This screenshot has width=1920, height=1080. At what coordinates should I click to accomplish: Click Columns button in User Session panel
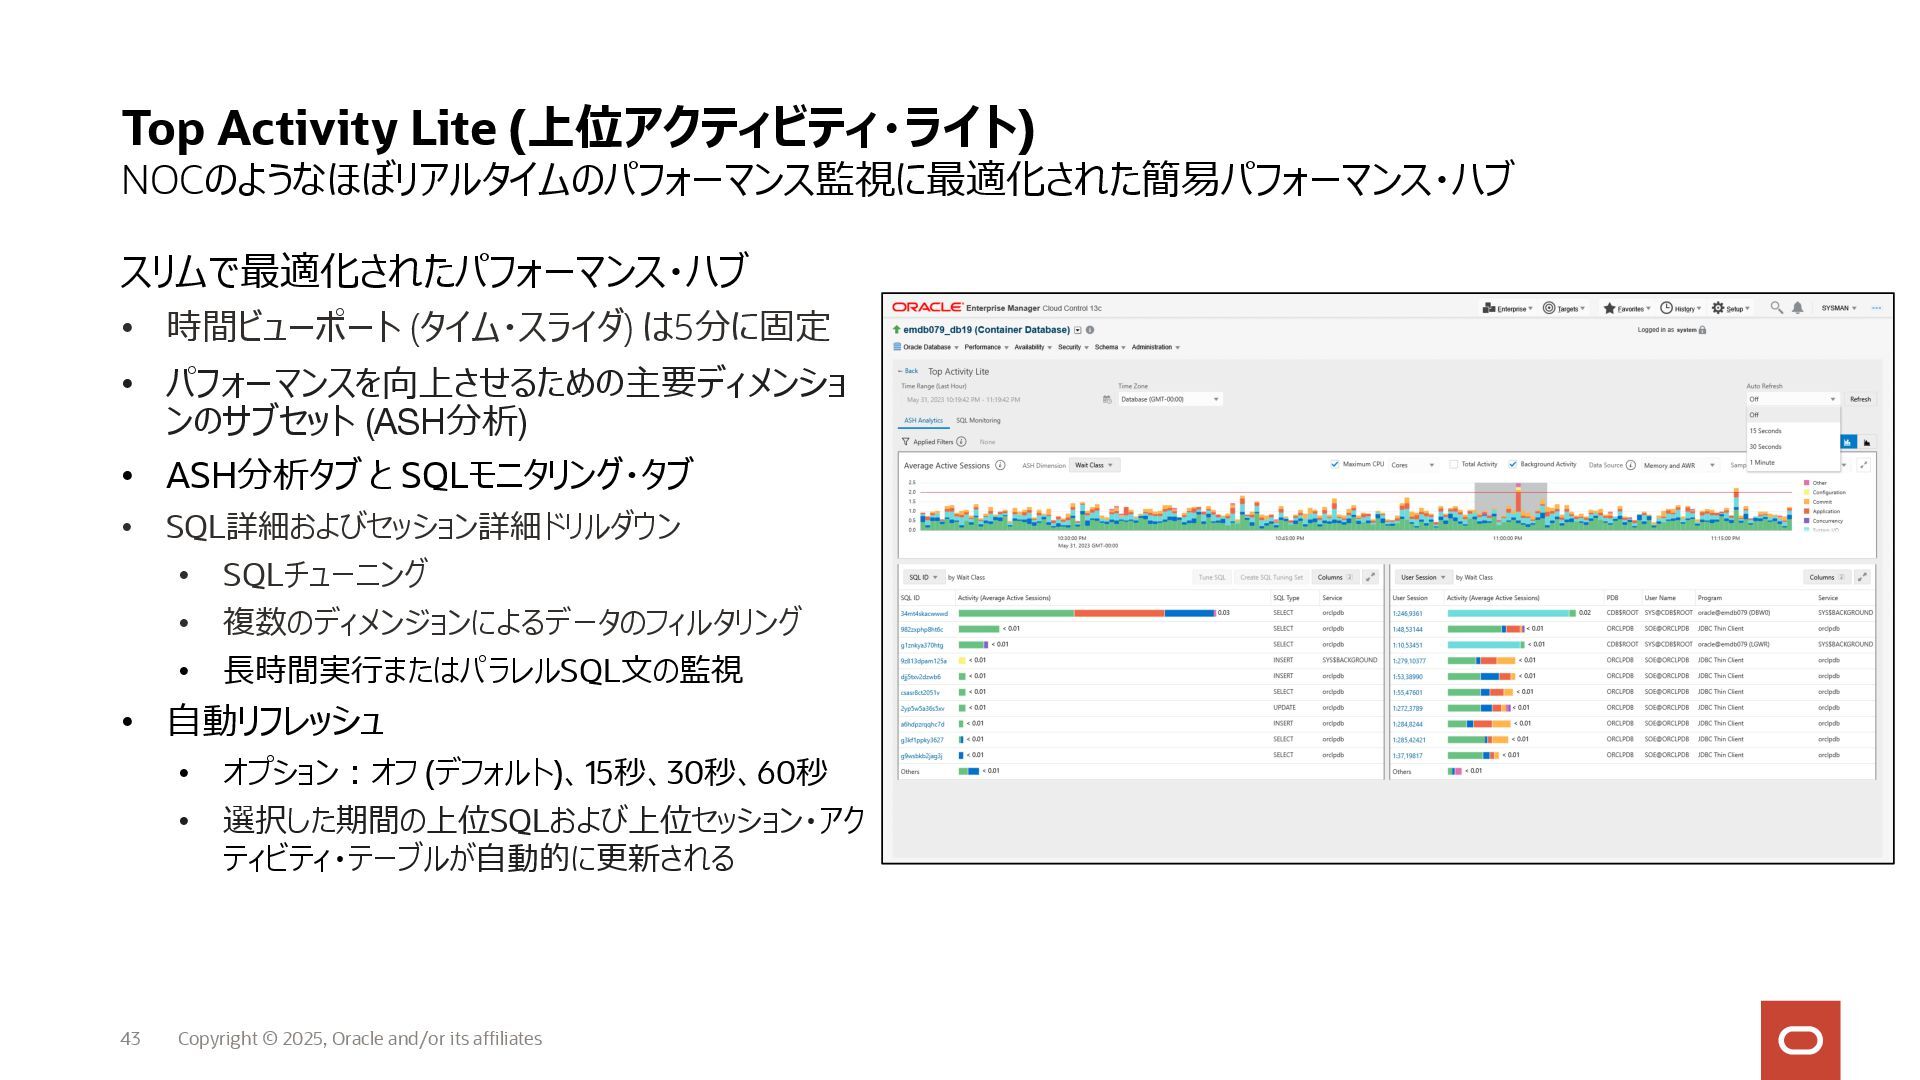(1827, 577)
